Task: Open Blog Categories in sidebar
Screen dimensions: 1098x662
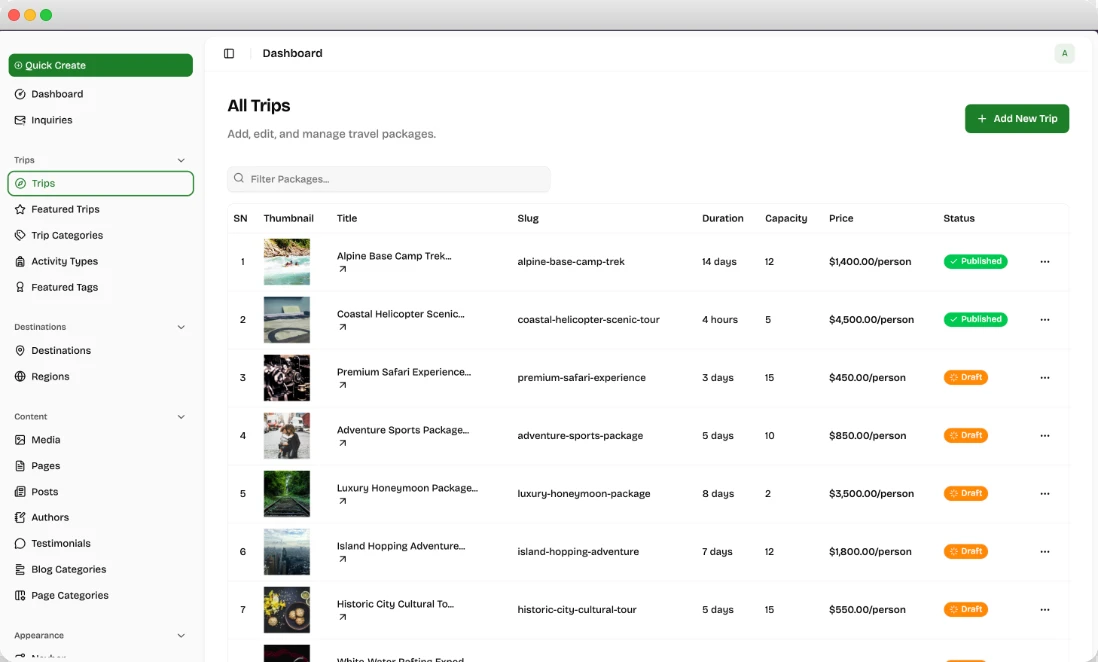Action: click(100, 570)
